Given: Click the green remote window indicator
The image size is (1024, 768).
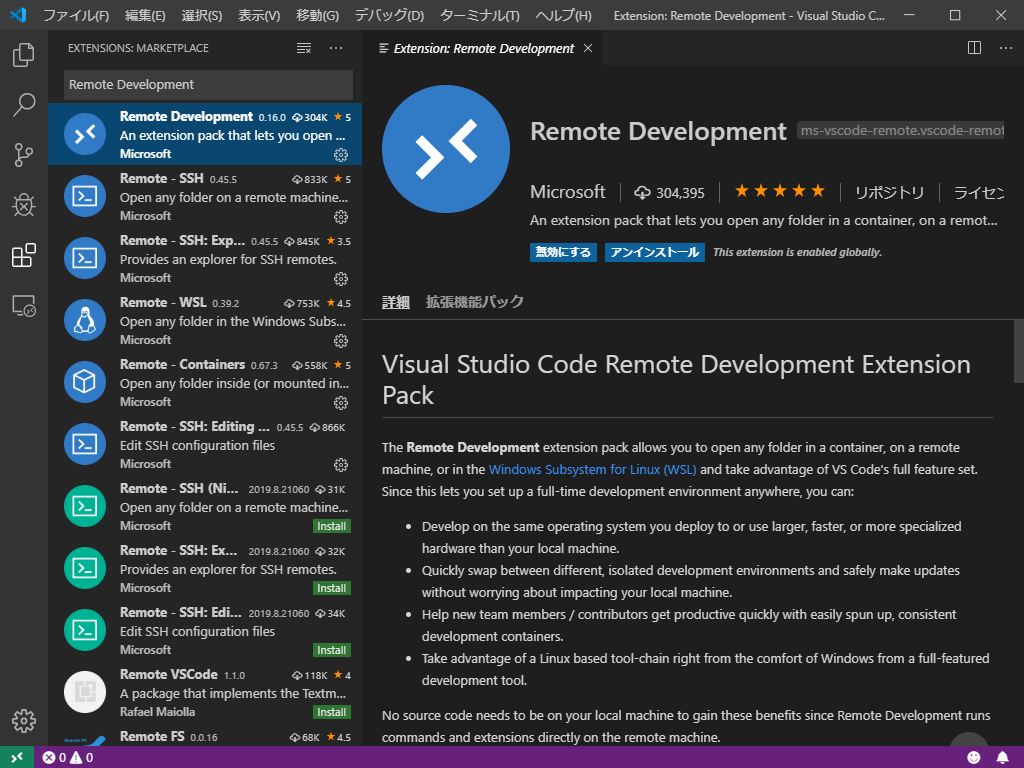Looking at the screenshot, I should [x=17, y=757].
